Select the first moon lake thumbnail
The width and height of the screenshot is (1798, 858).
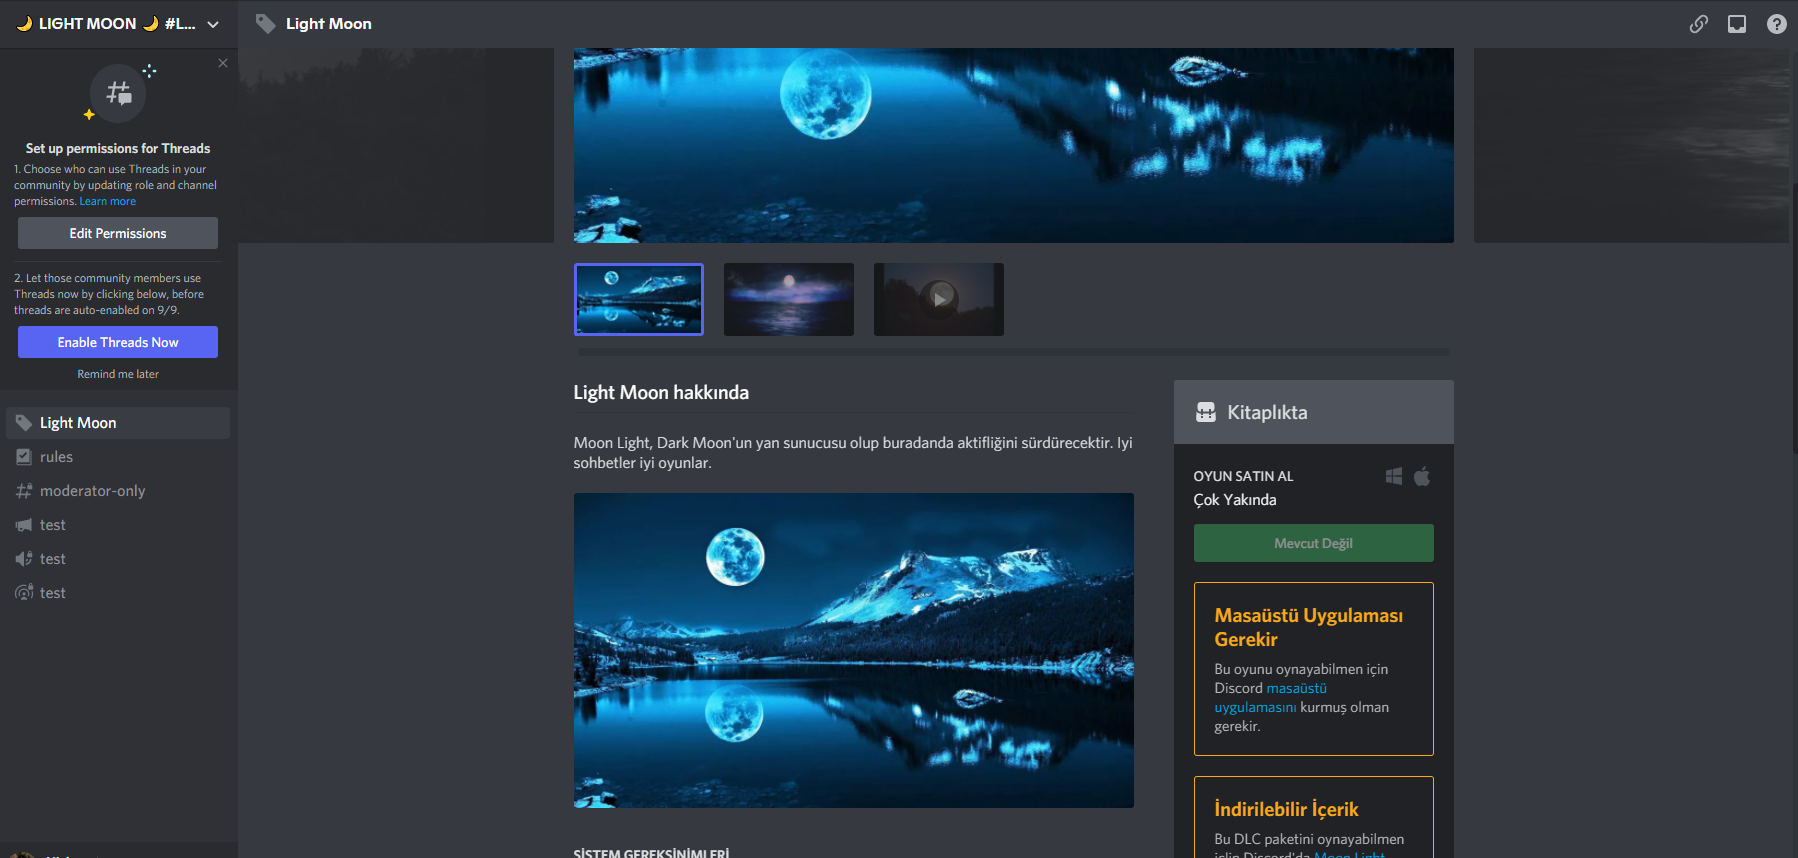[x=639, y=299]
